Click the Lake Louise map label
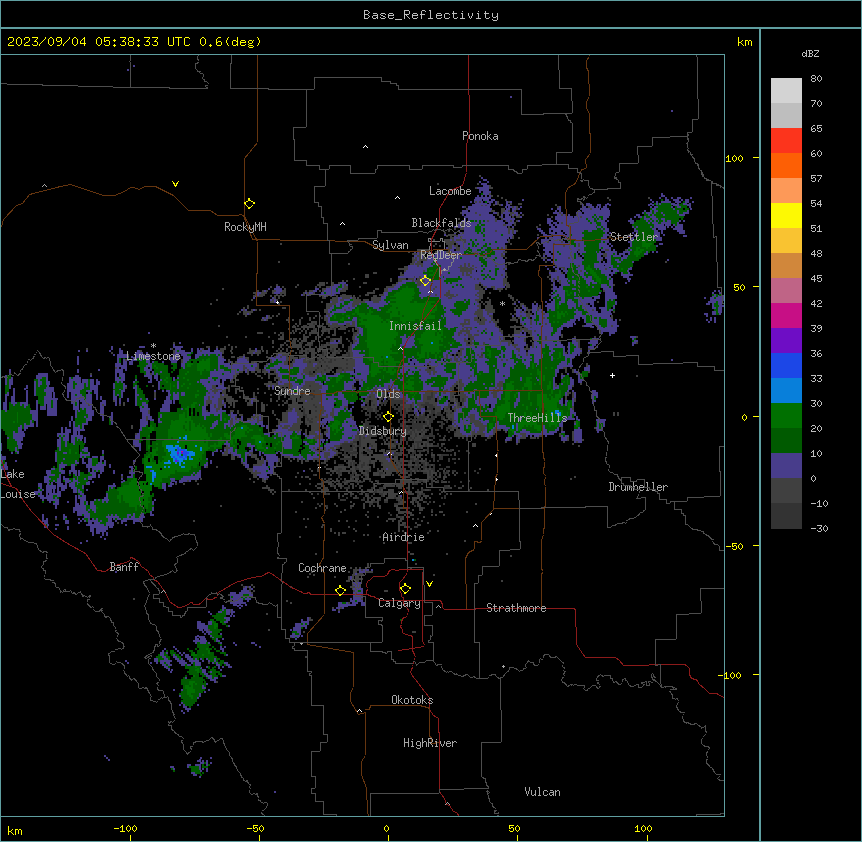 (18, 484)
